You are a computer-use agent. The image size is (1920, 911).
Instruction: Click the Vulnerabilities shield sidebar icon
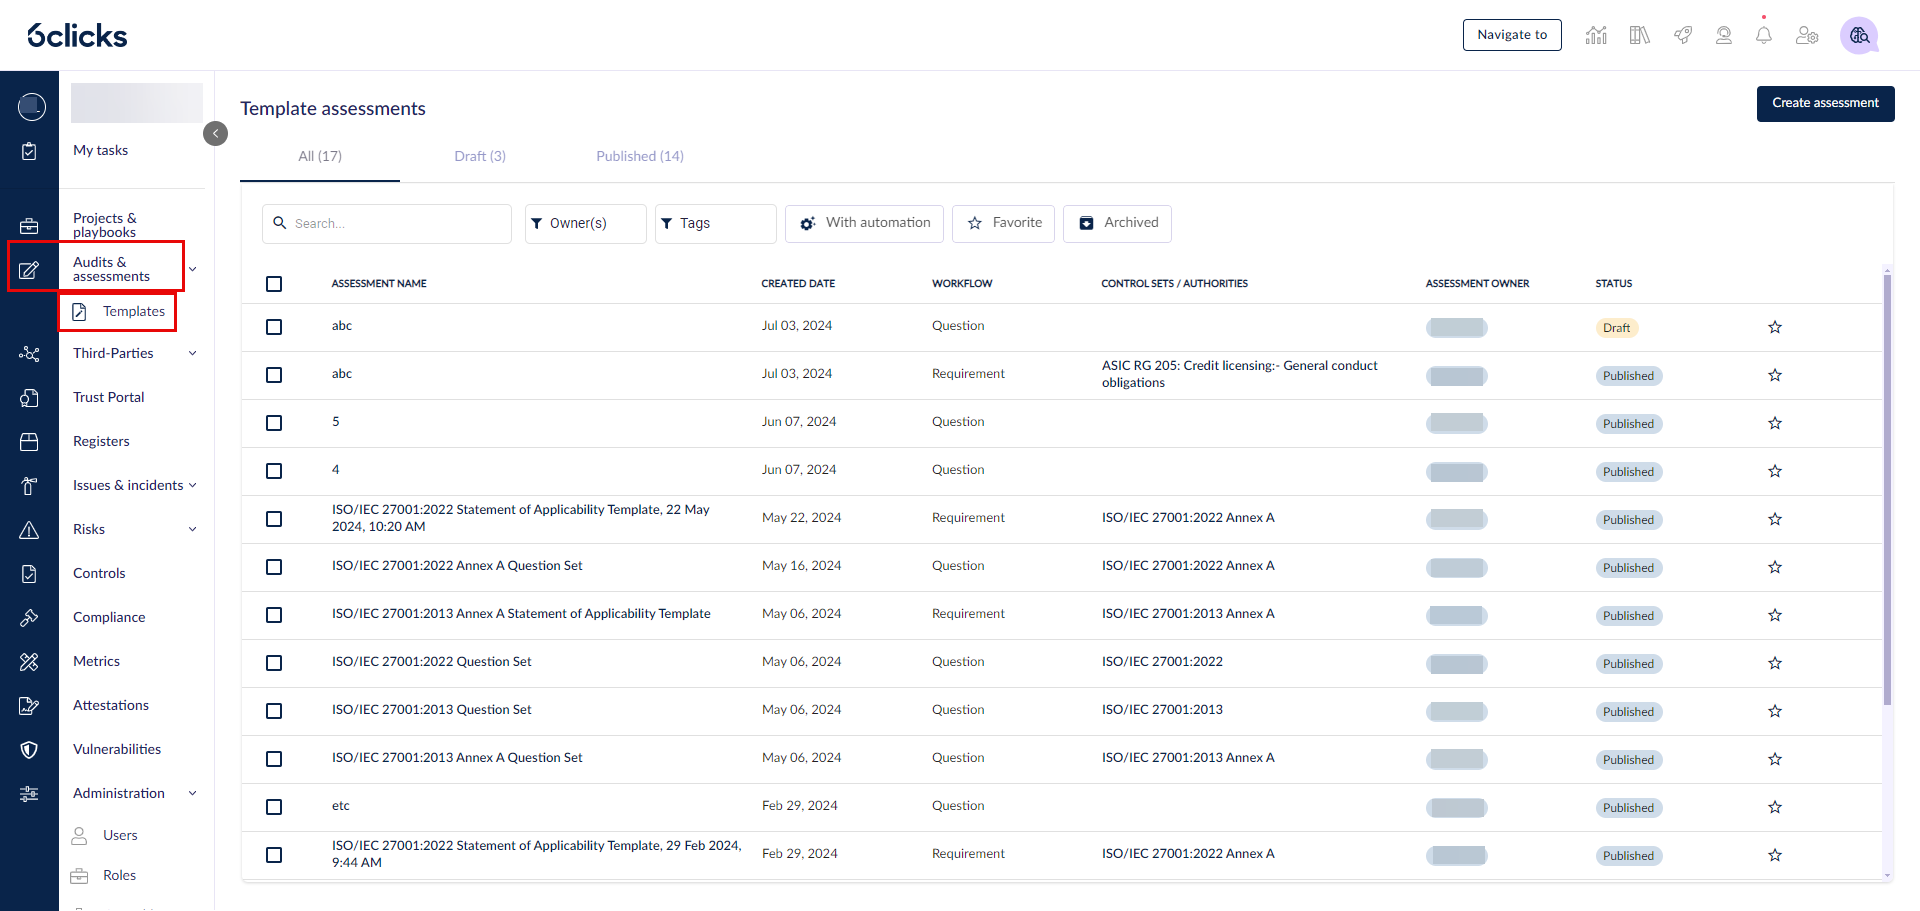click(29, 750)
